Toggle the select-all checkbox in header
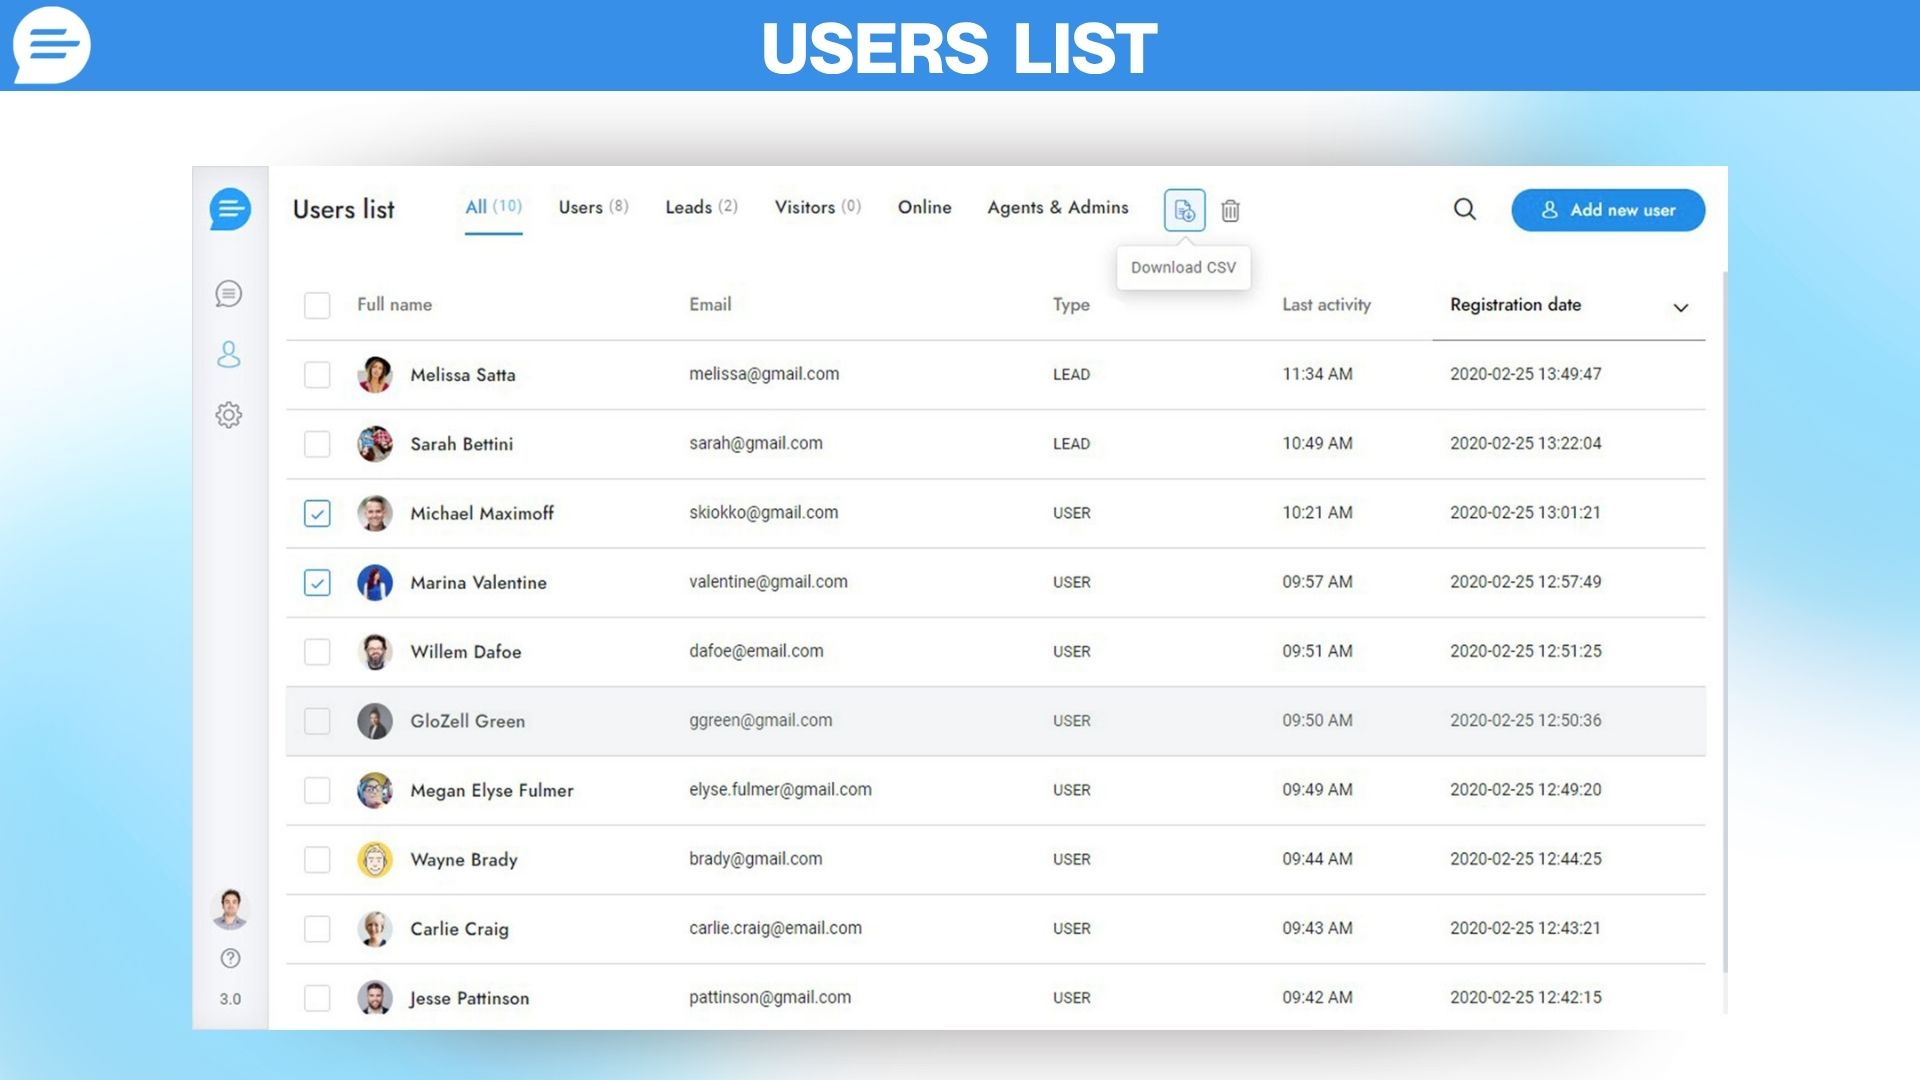 coord(317,305)
